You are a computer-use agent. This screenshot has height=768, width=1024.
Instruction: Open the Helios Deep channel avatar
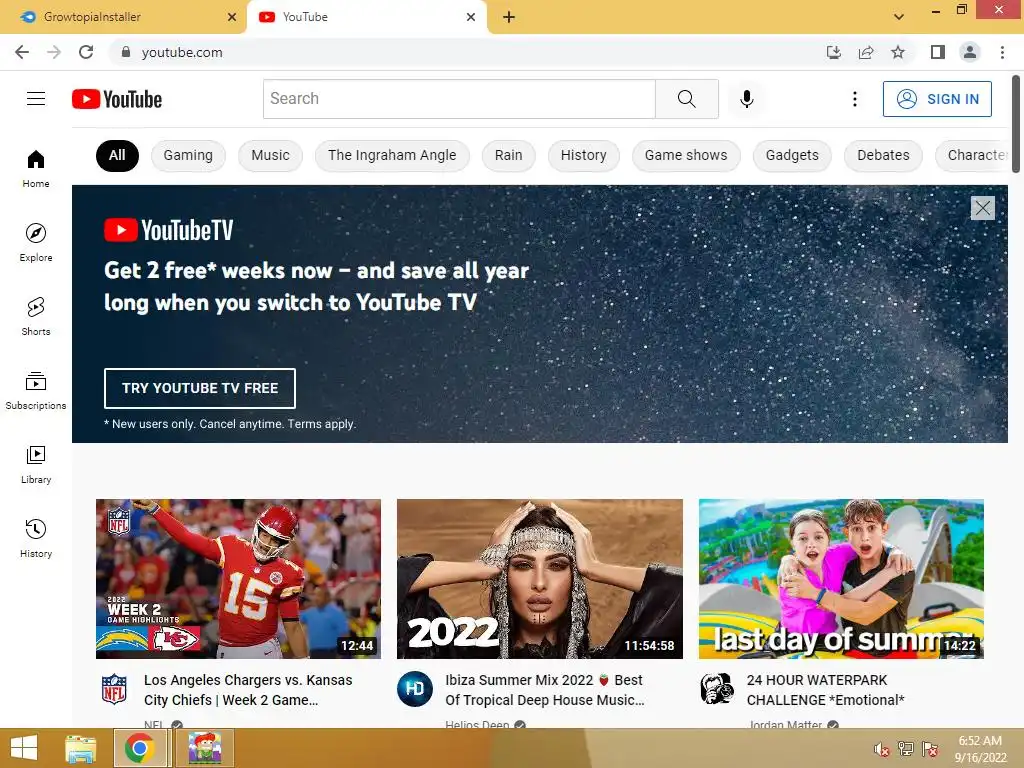coord(415,688)
